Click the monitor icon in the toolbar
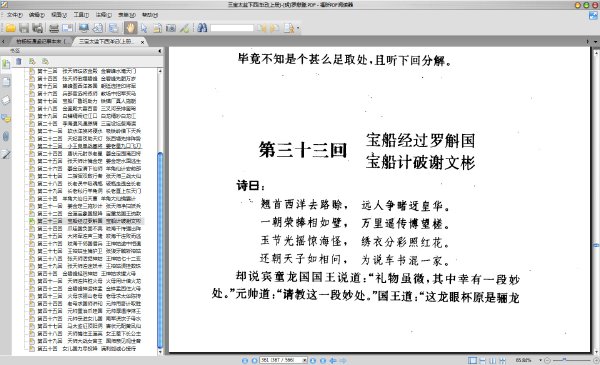The height and width of the screenshot is (365, 600). click(84, 28)
